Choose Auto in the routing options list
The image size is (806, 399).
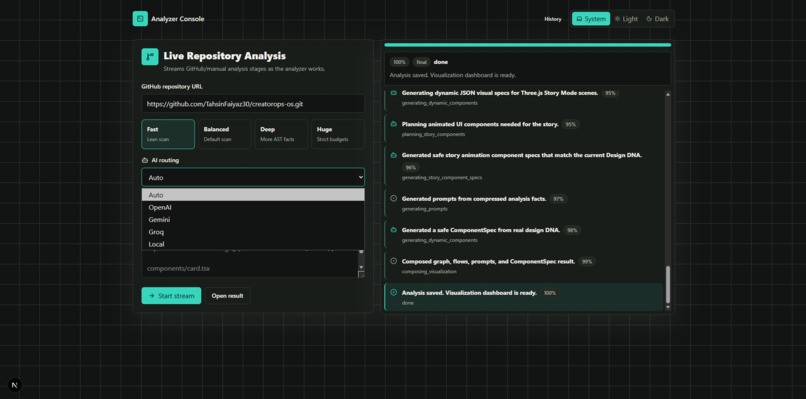point(253,195)
